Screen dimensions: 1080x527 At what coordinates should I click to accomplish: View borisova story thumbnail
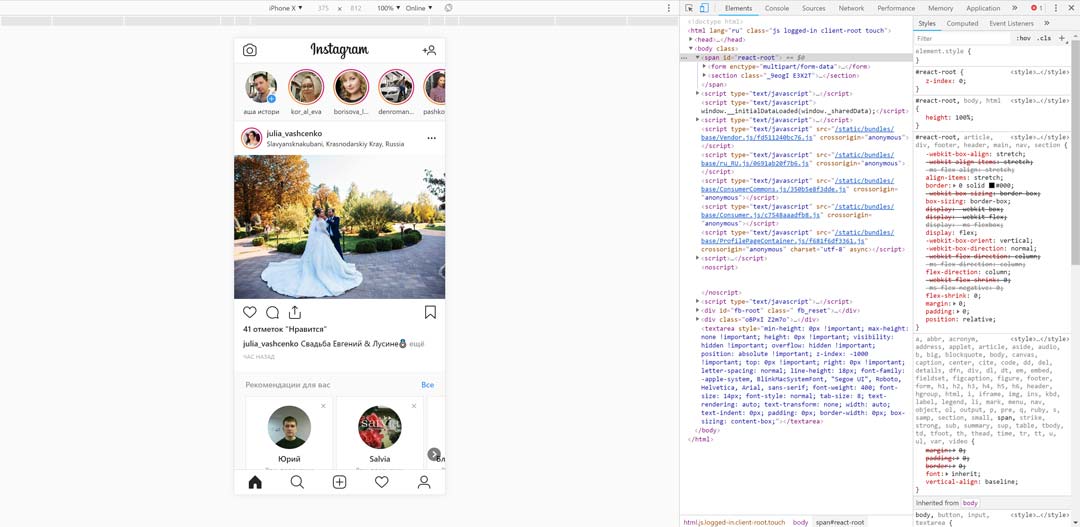pos(351,87)
